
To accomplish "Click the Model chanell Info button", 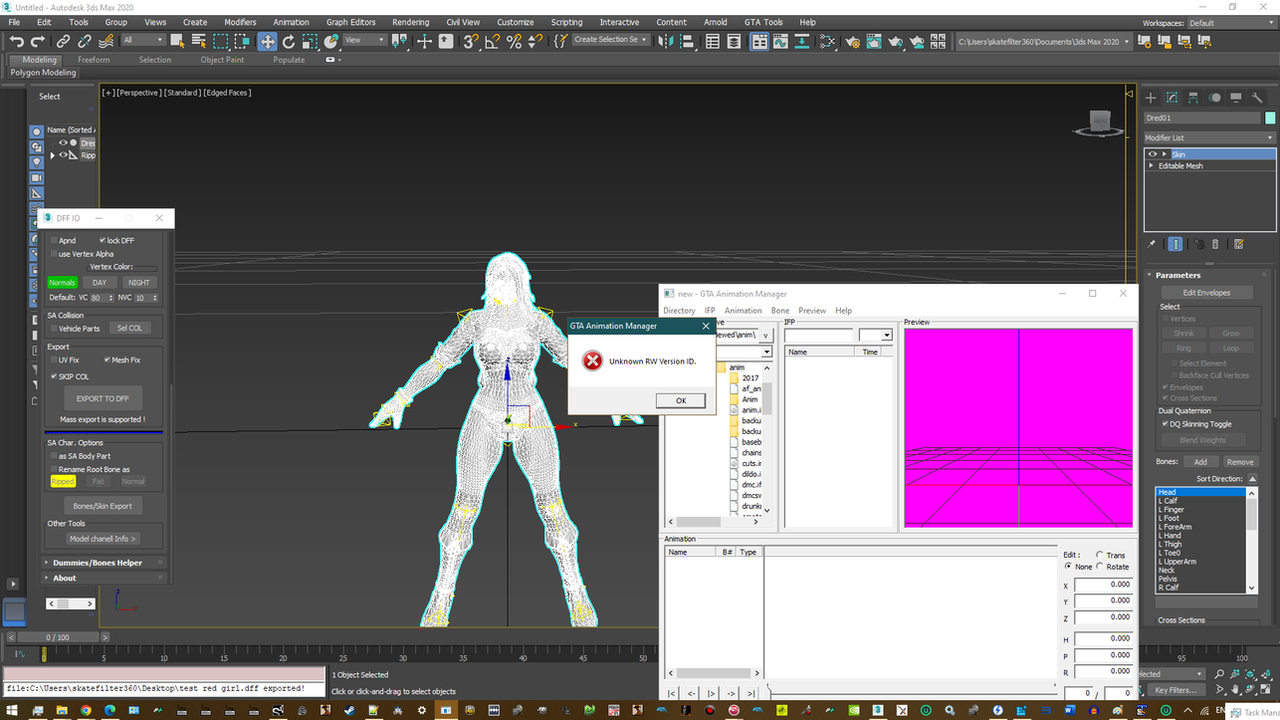I will coord(103,538).
